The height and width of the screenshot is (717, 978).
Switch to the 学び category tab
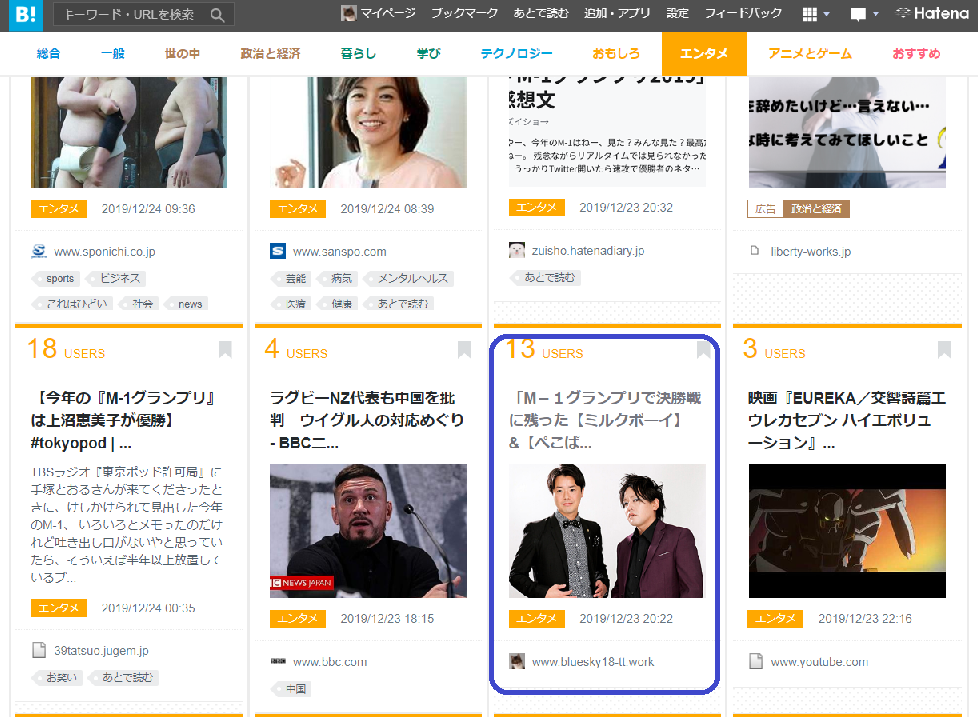pyautogui.click(x=428, y=54)
